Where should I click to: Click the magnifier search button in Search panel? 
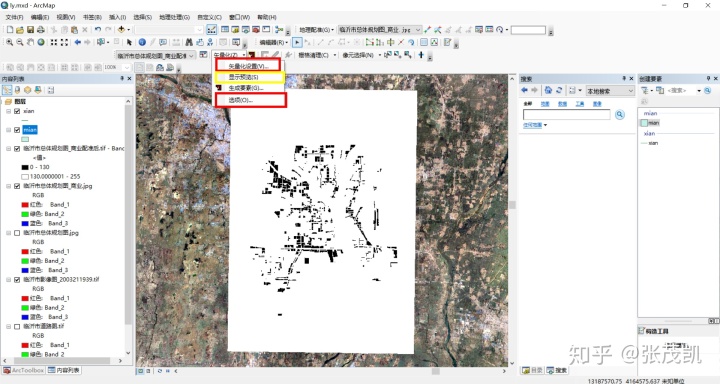[x=619, y=114]
